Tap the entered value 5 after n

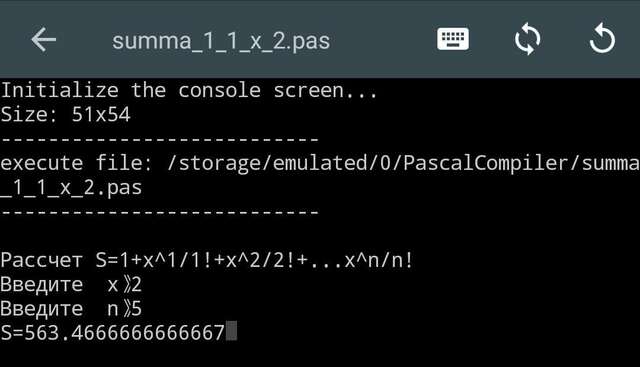(x=137, y=309)
